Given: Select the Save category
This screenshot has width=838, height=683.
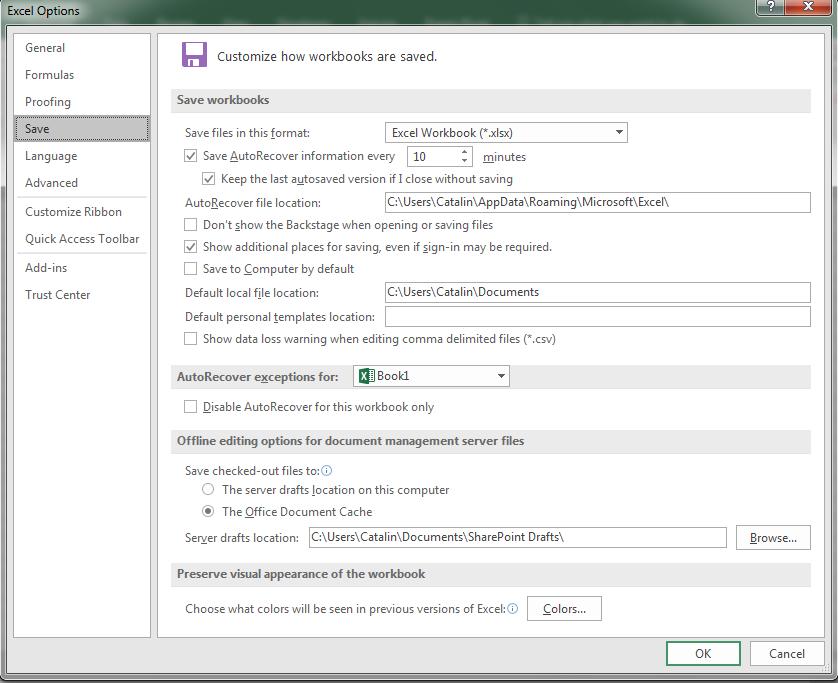Looking at the screenshot, I should 82,129.
